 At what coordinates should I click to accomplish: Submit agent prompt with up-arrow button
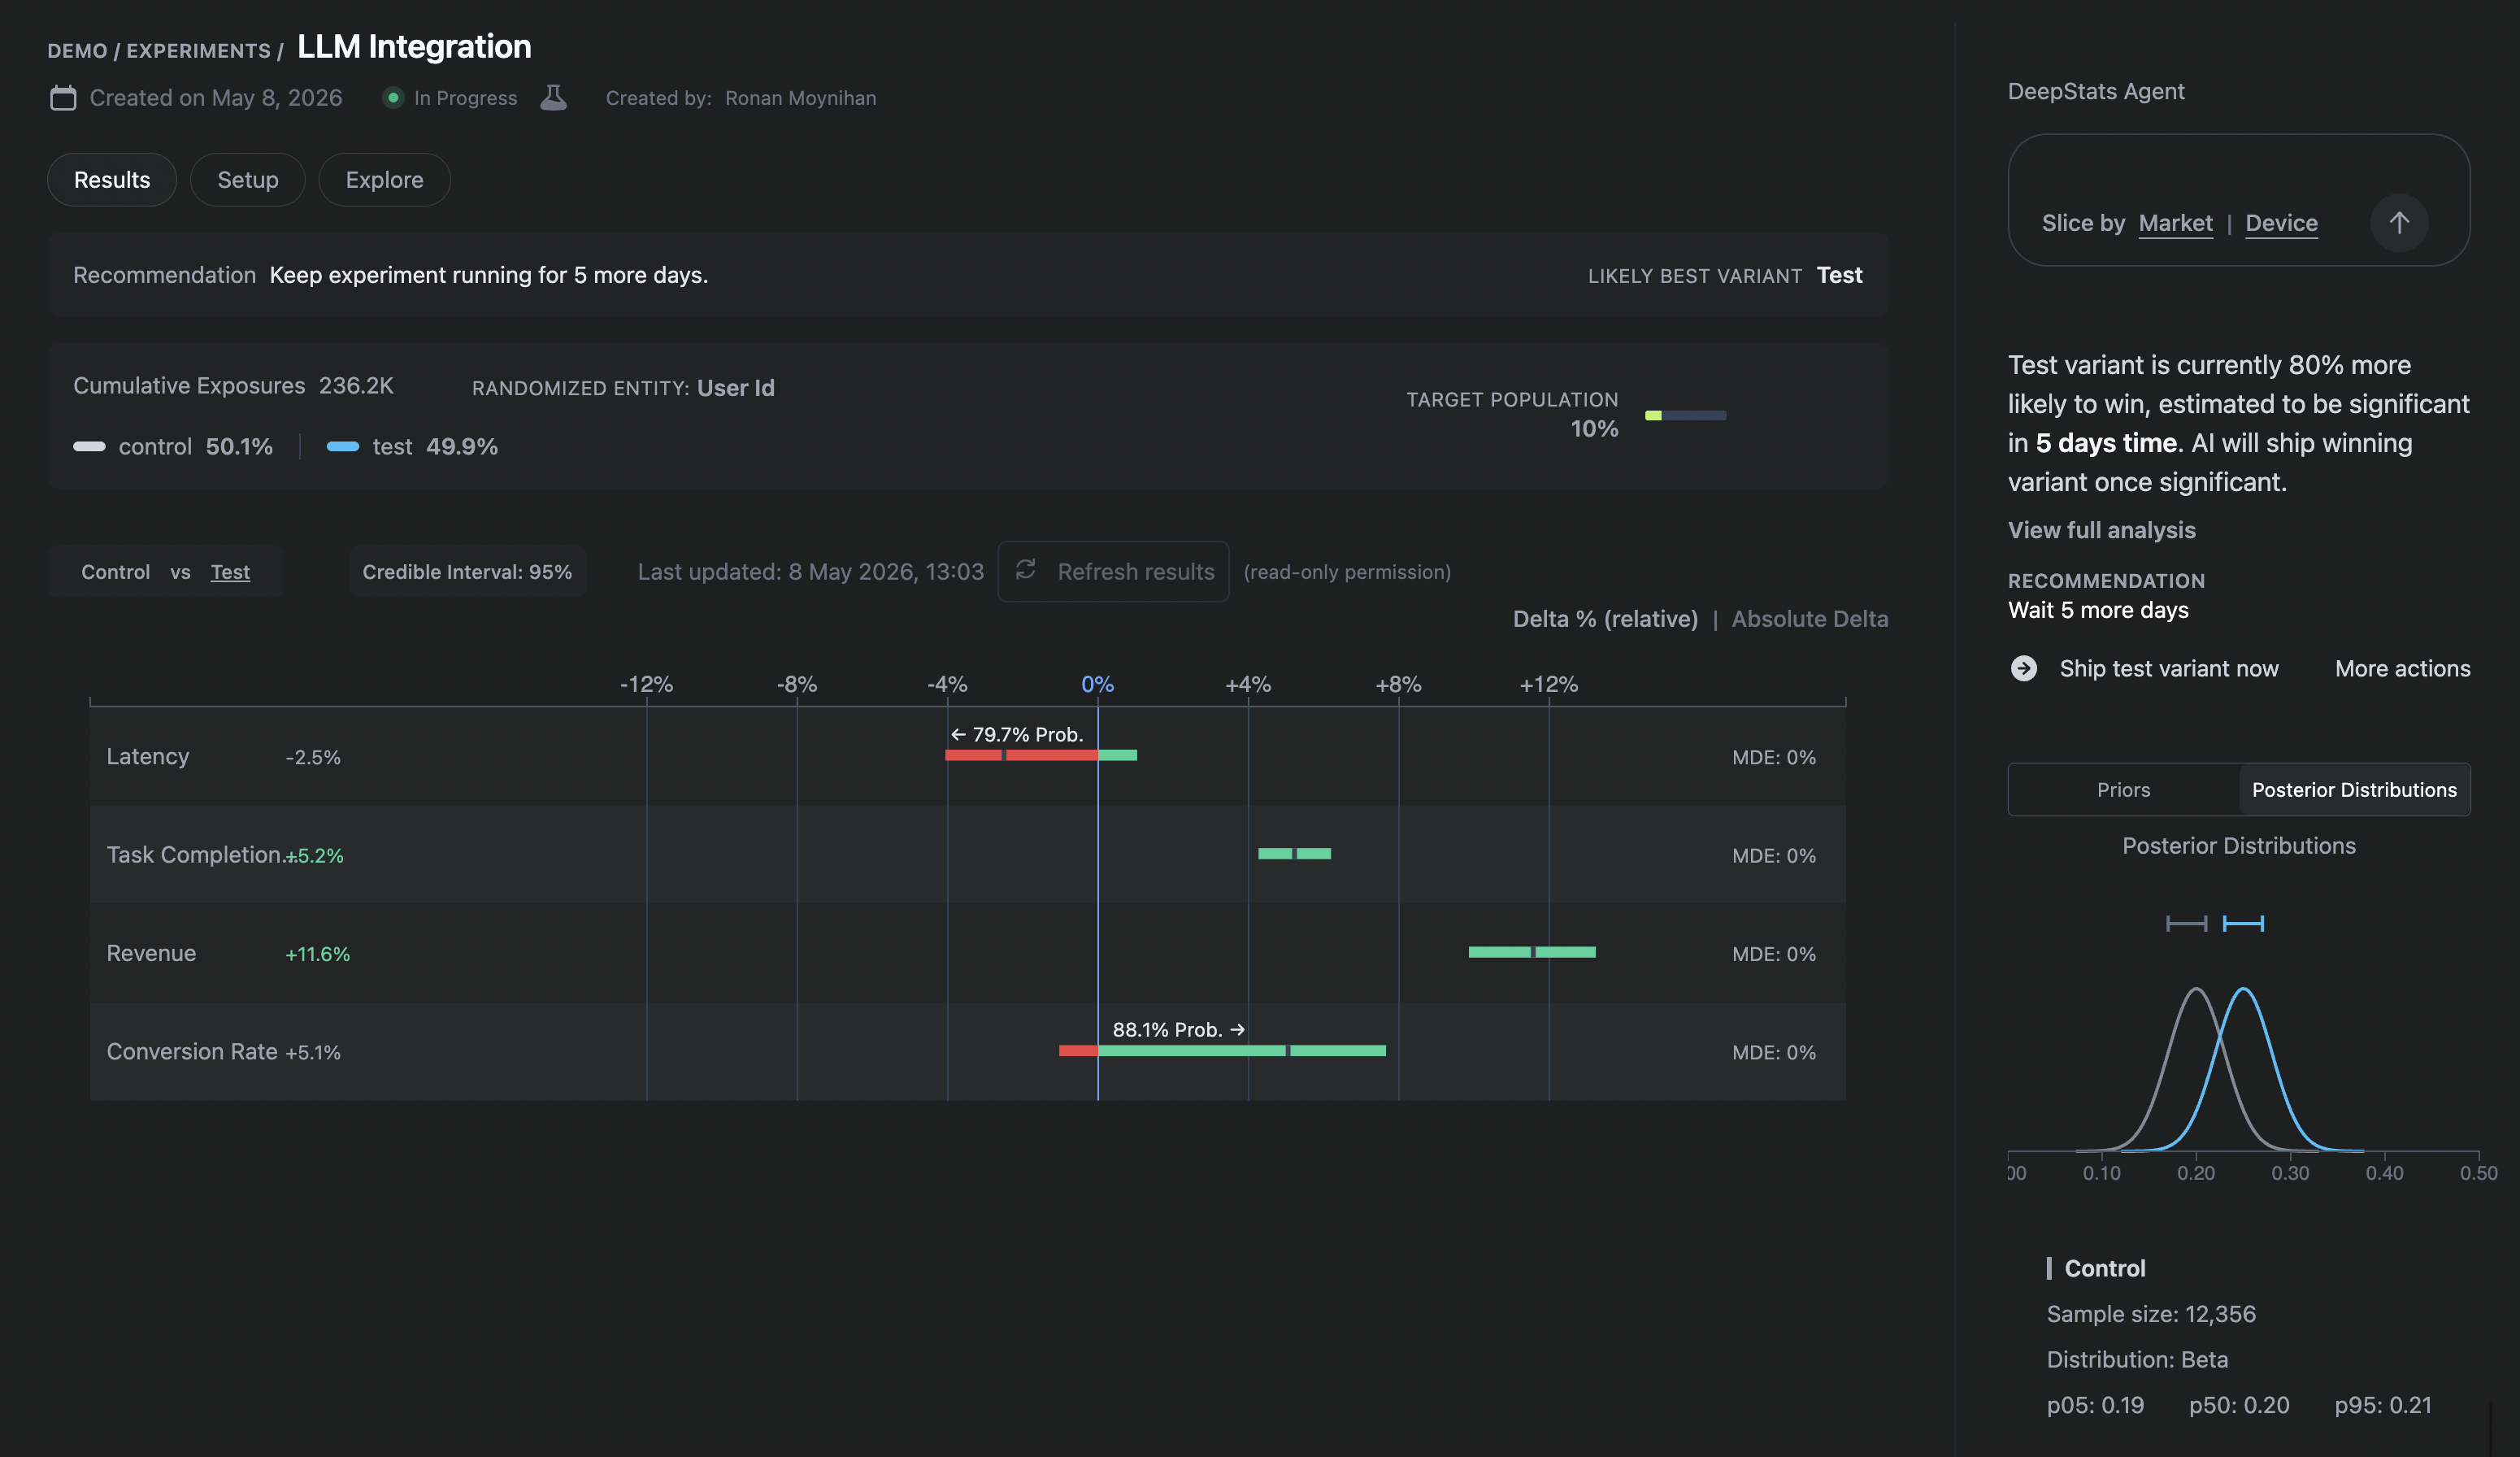coord(2399,222)
